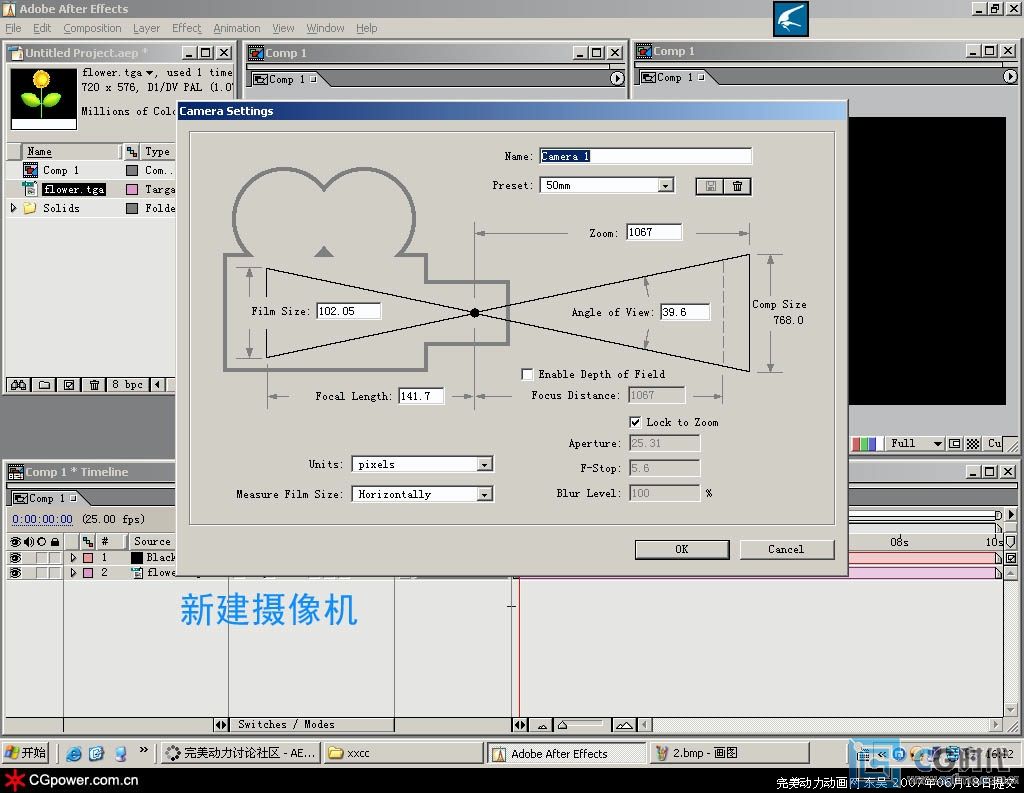
Task: Open the flower.tga footage dropdown arrow
Action: tap(150, 73)
